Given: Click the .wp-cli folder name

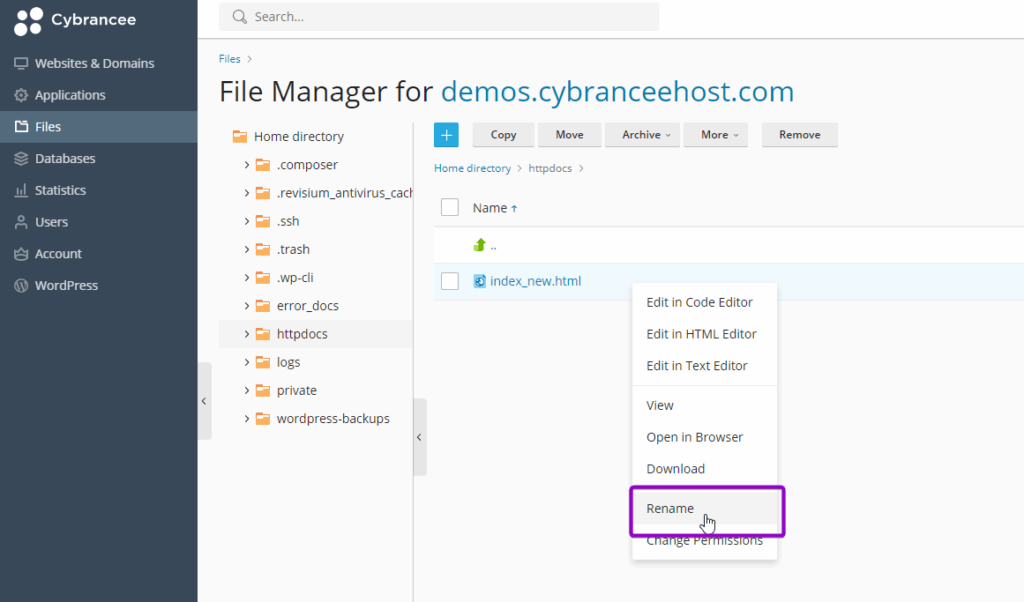Looking at the screenshot, I should point(295,277).
